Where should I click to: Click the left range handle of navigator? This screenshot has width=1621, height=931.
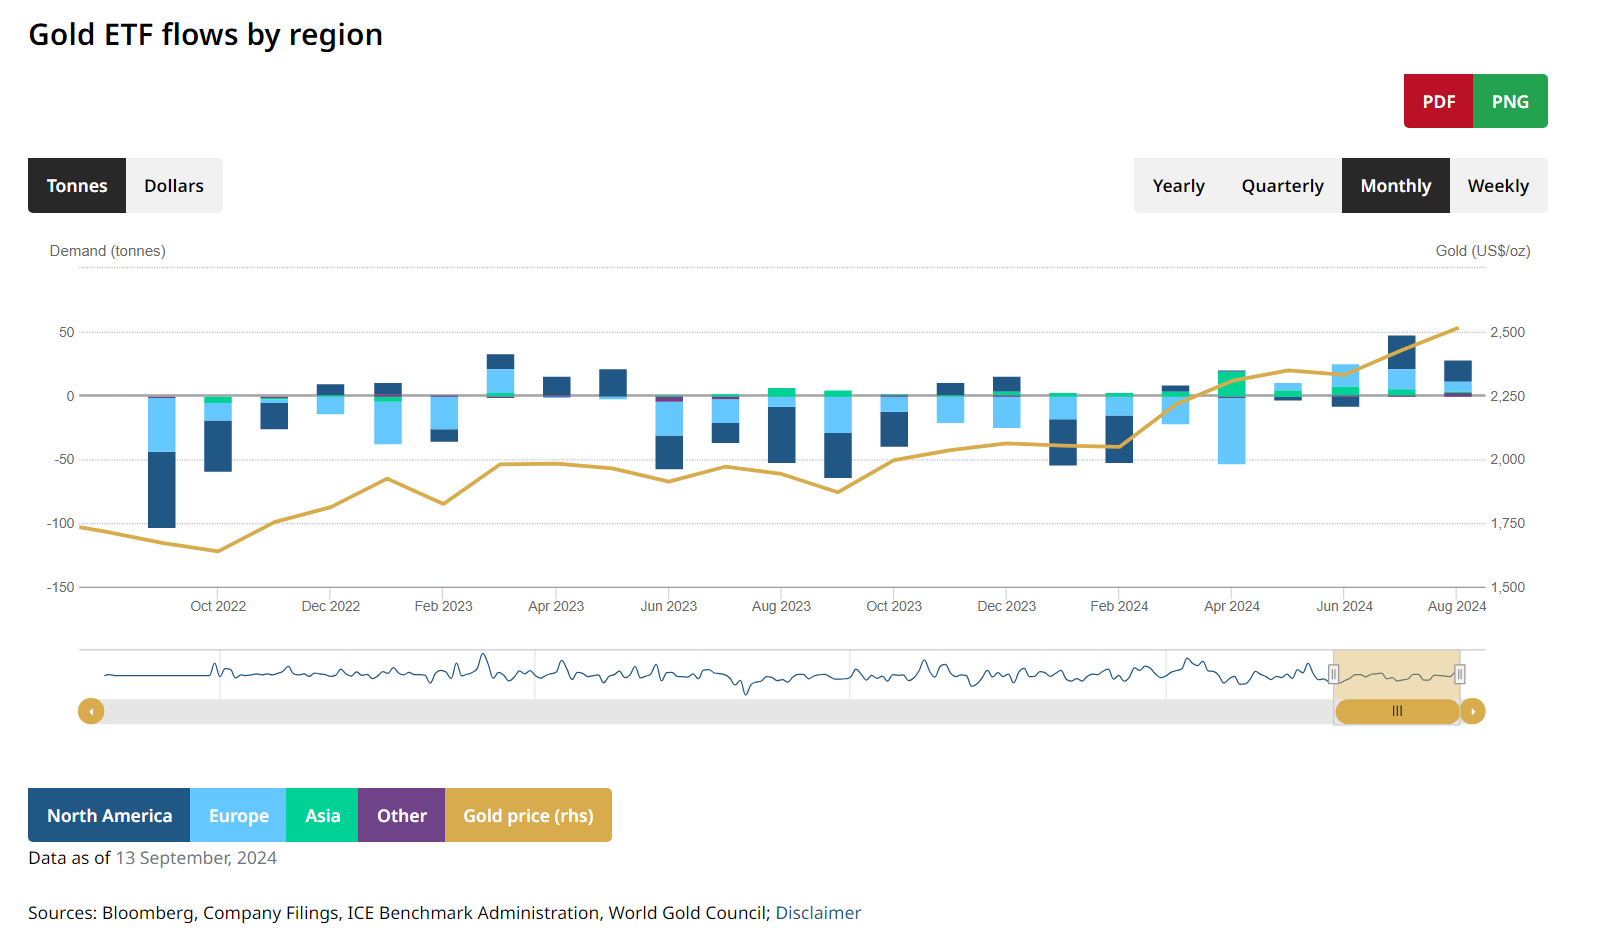click(1333, 674)
